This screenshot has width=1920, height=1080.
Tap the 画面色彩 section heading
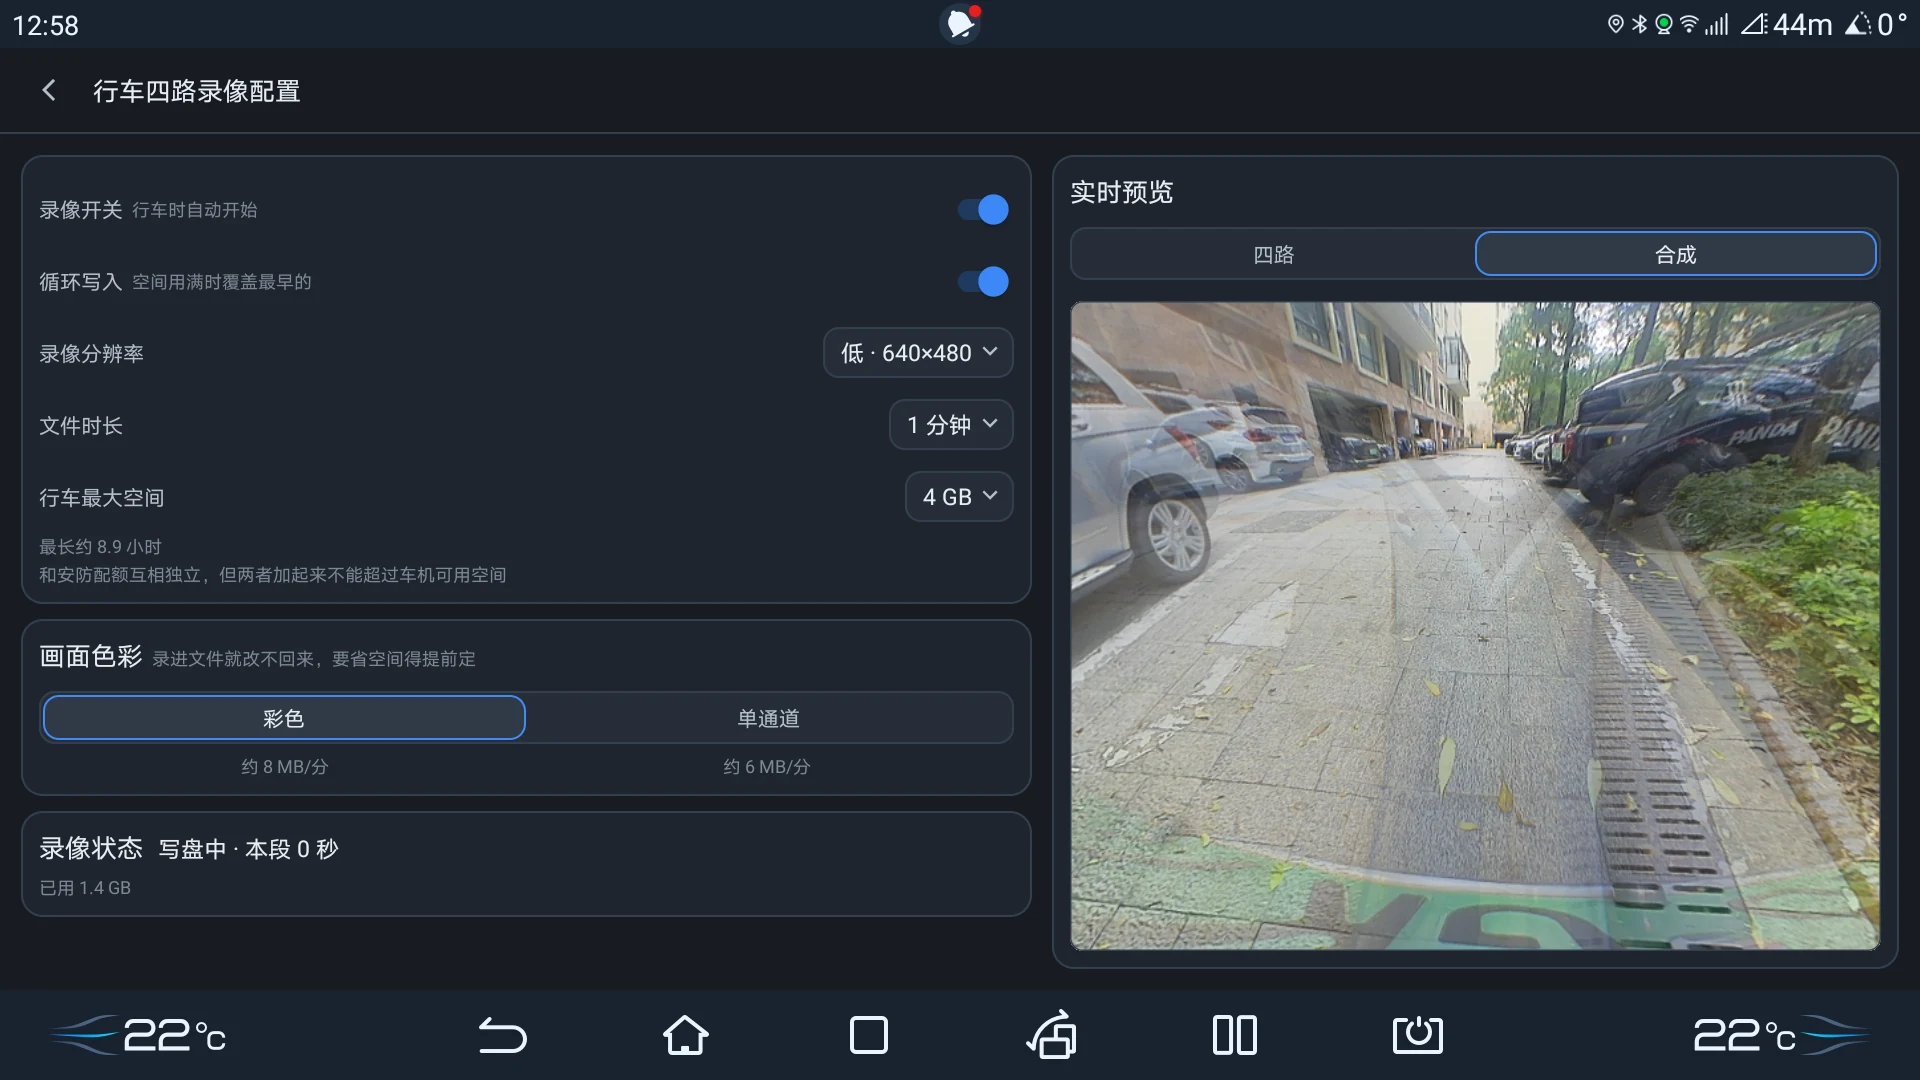[91, 656]
